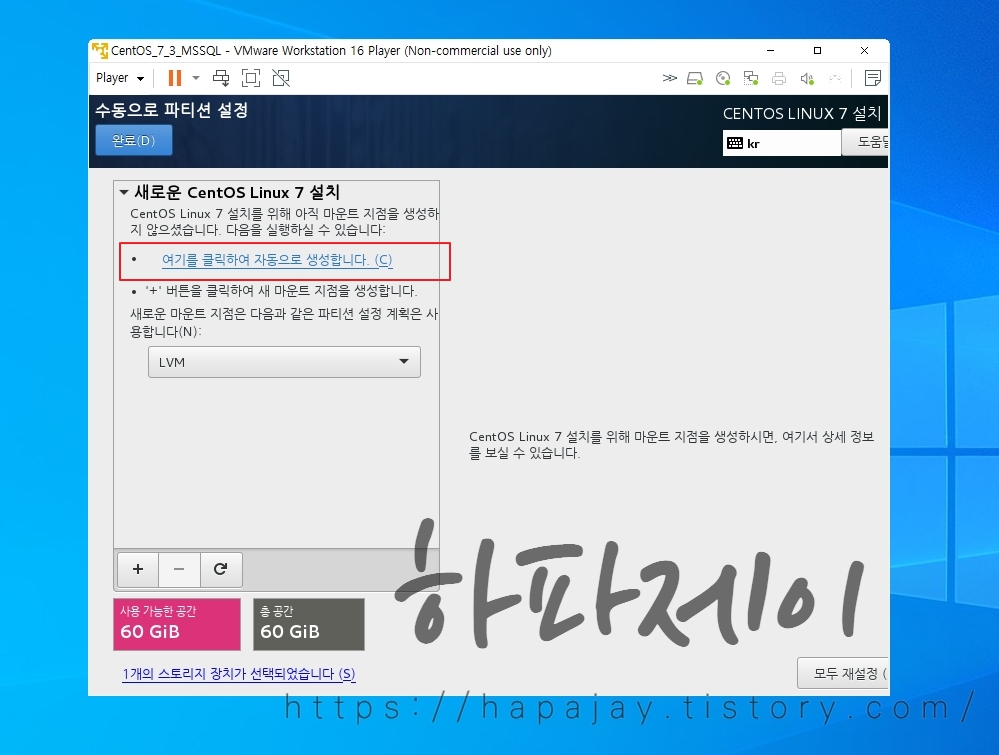Screen dimensions: 999x755
Task: Click the CD/DVD drive device icon
Action: (722, 78)
